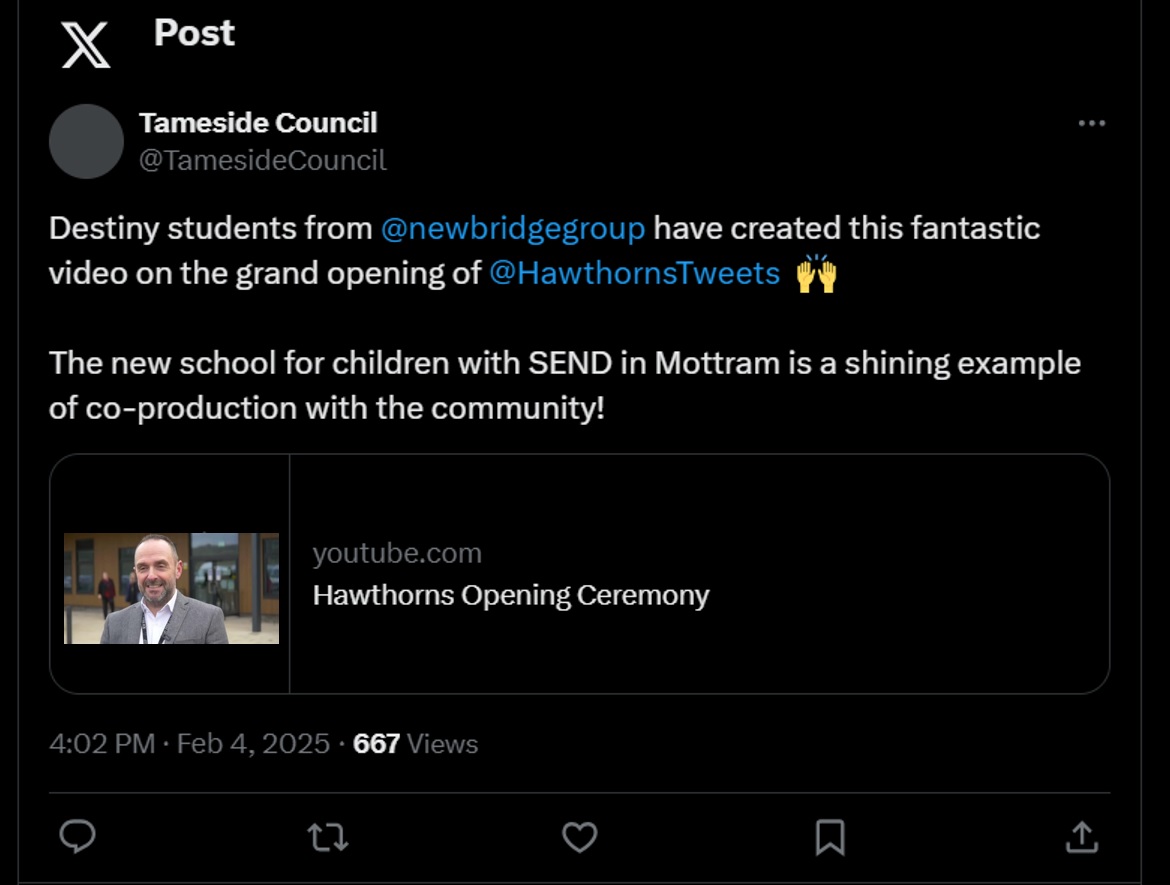Bookmark this post
Viewport: 1170px width, 885px height.
click(x=830, y=837)
